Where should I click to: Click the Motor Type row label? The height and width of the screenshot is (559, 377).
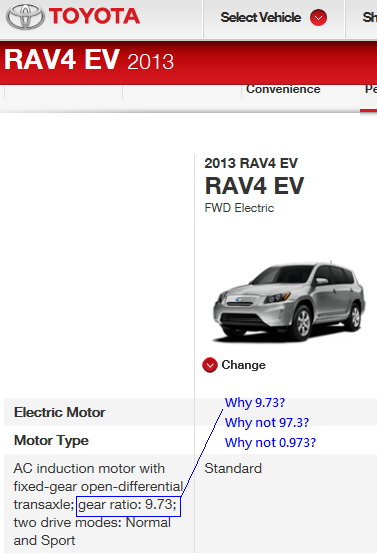51,441
